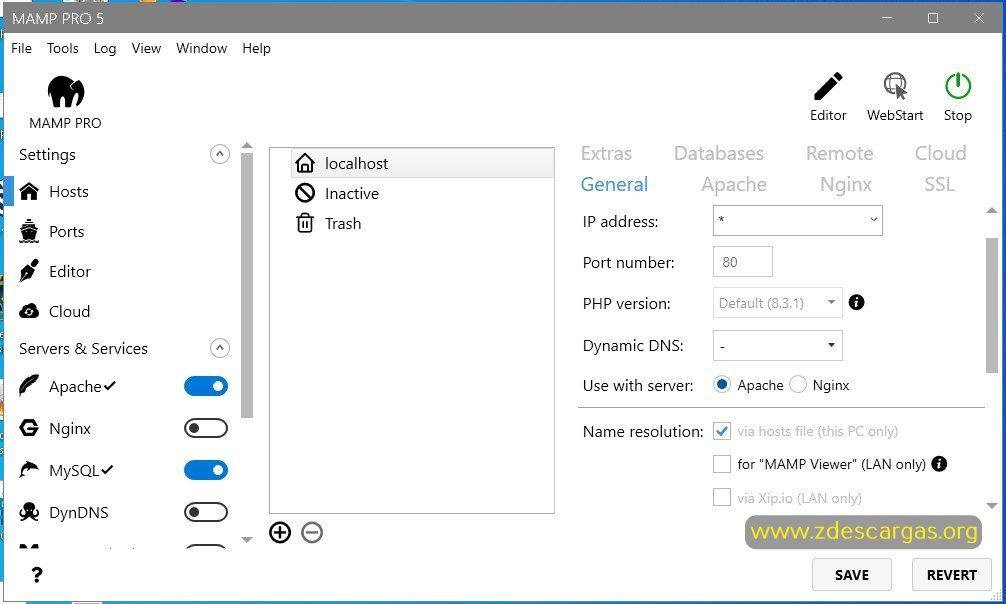1006x604 pixels.
Task: Switch to the SSL tab
Action: 939,184
